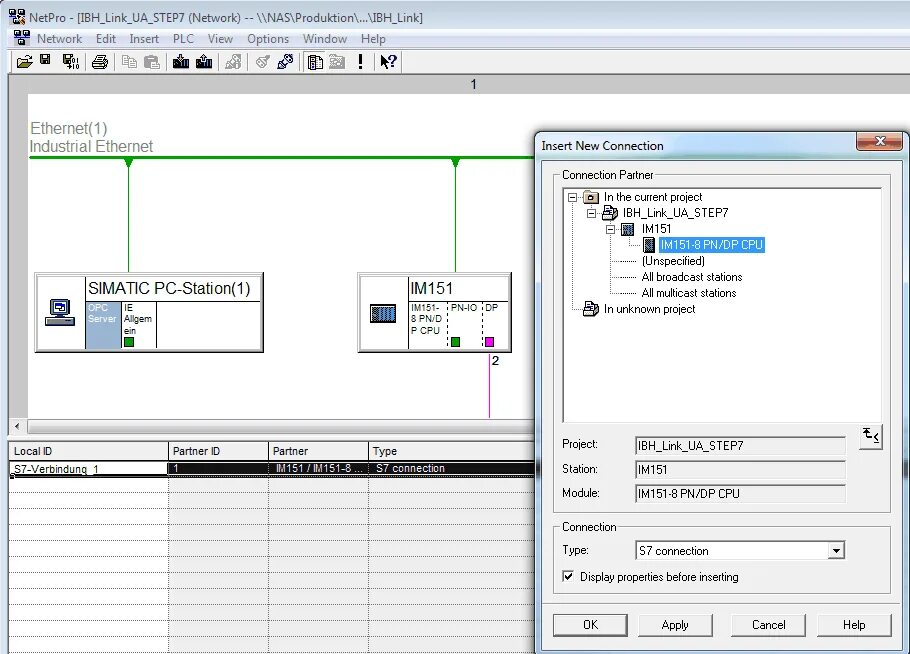Select IM151-8 PN/DP CPU in partner tree
This screenshot has height=654, width=910.
point(711,245)
